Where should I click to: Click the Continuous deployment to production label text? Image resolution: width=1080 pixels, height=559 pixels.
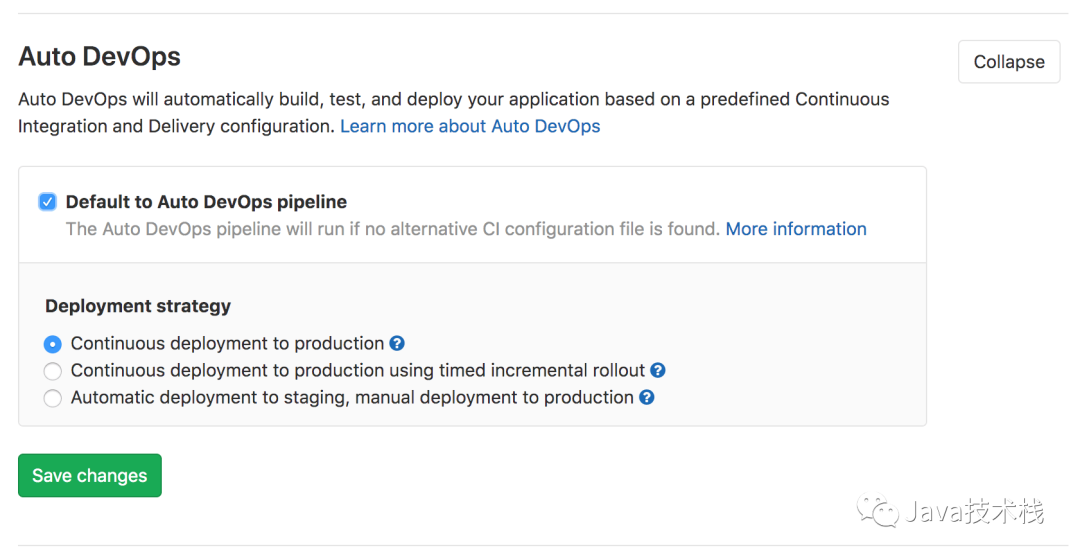pyautogui.click(x=227, y=343)
